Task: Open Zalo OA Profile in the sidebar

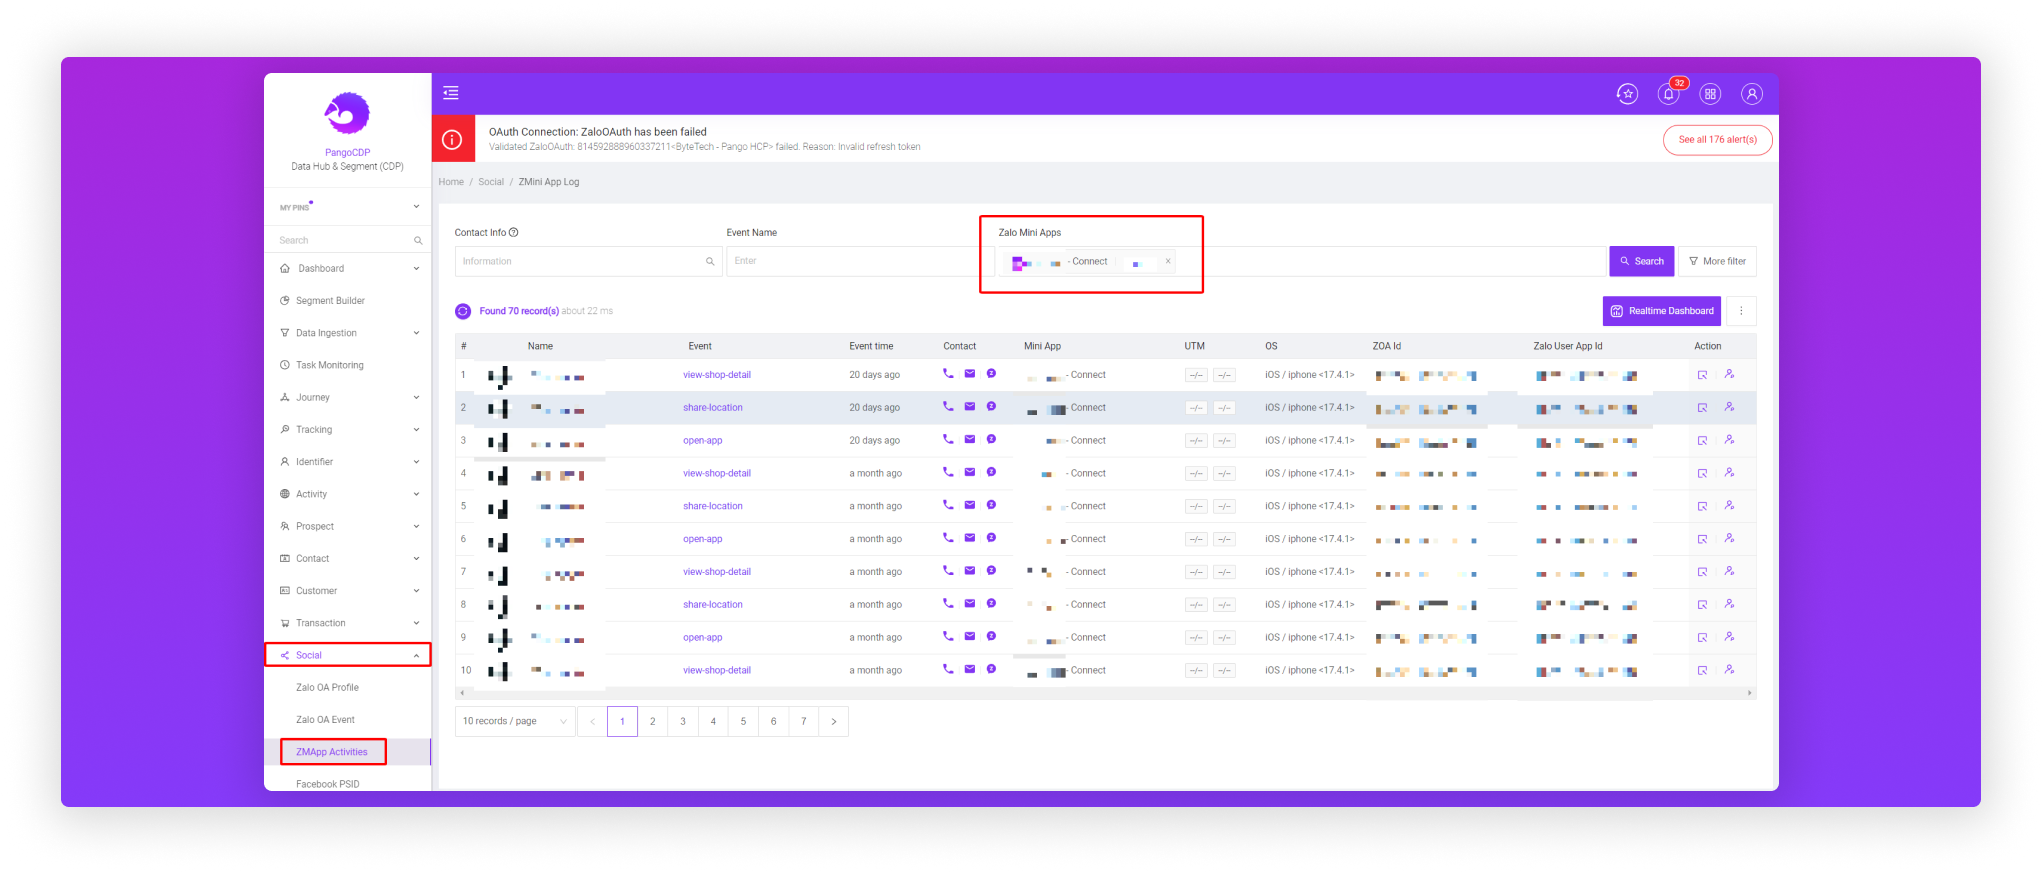Action: (327, 688)
